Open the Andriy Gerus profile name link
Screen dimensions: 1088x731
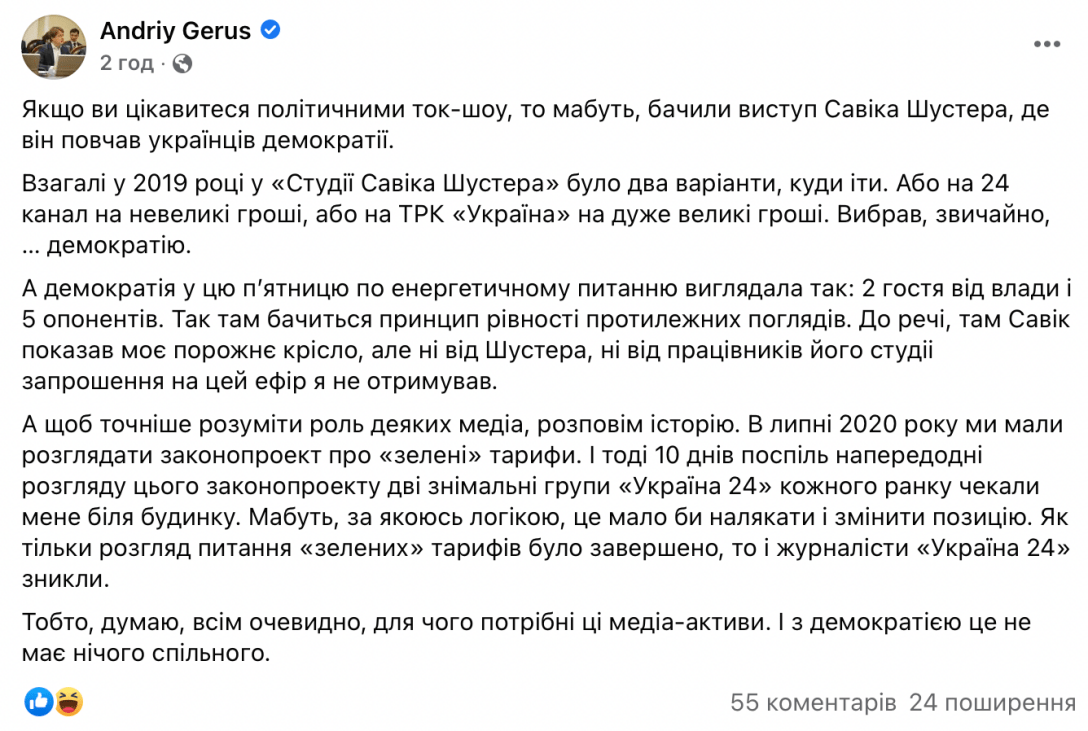click(x=175, y=31)
